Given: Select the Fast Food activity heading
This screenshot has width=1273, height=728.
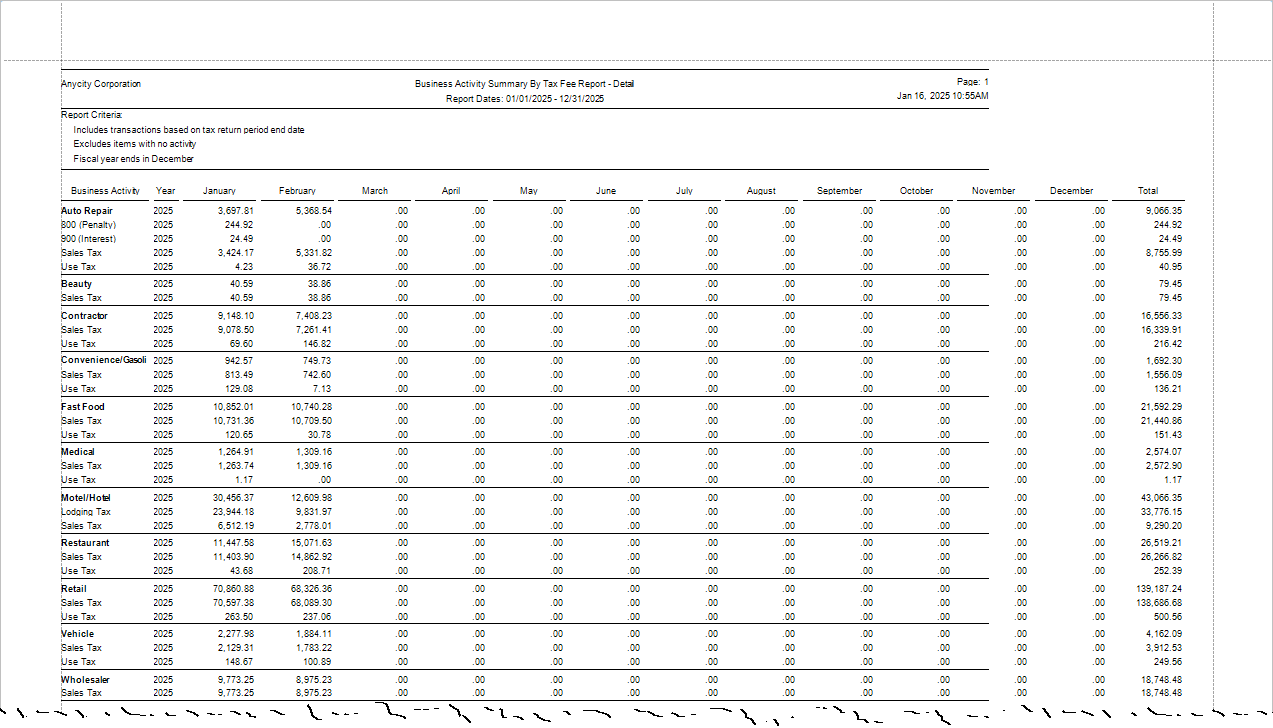Looking at the screenshot, I should [83, 407].
